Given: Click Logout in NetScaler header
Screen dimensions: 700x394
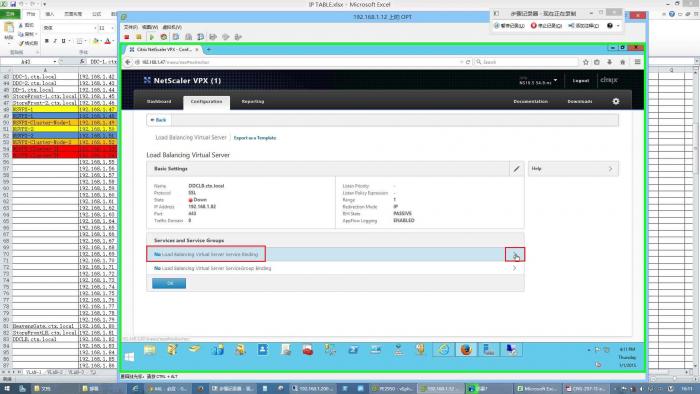Looking at the screenshot, I should coord(581,81).
